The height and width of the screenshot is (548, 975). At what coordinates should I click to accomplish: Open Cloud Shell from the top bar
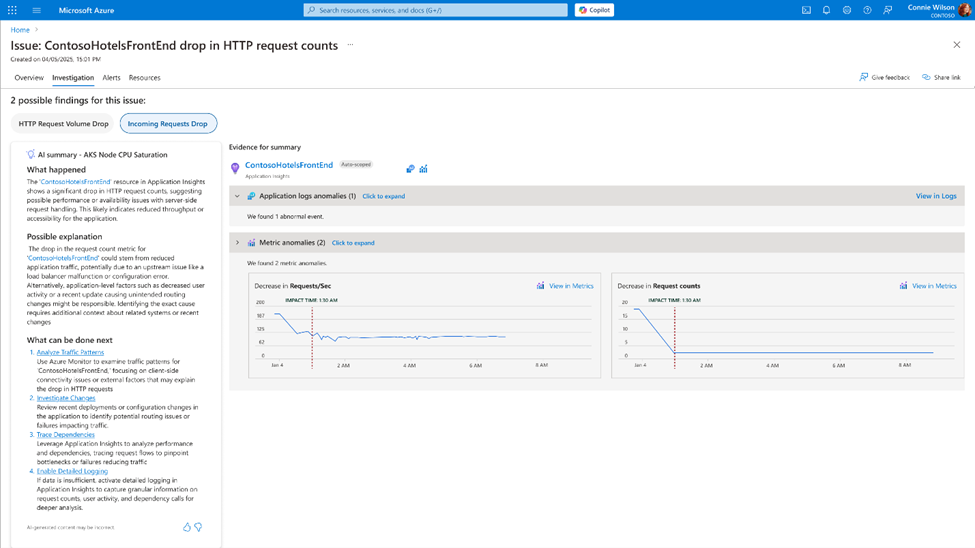point(806,10)
